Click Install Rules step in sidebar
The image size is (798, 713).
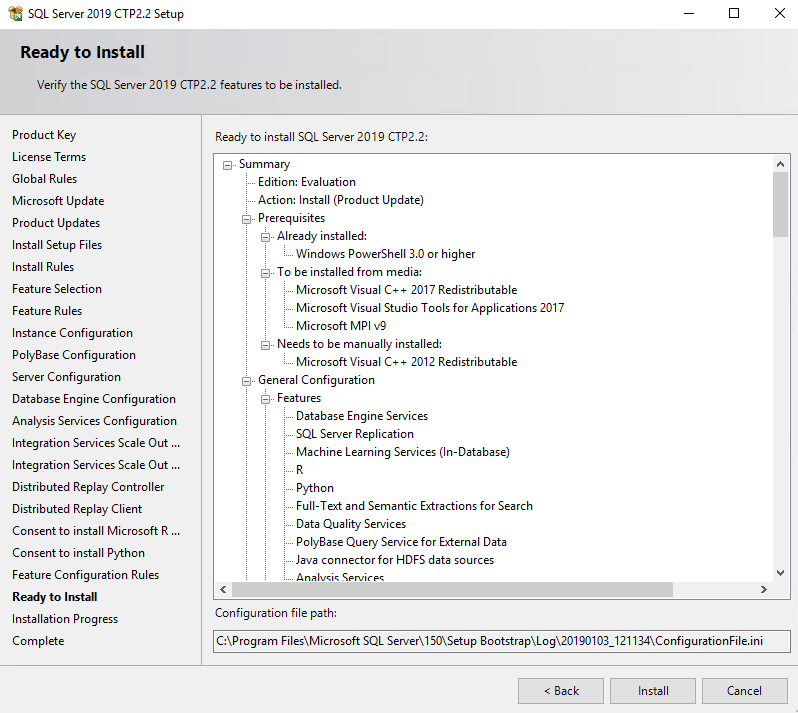[x=43, y=267]
